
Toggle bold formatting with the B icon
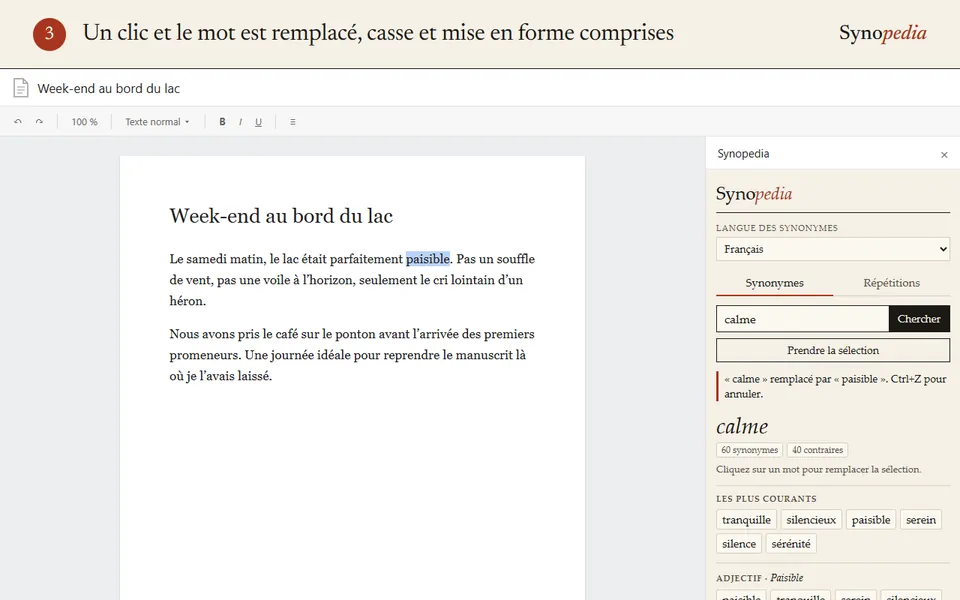pos(222,122)
